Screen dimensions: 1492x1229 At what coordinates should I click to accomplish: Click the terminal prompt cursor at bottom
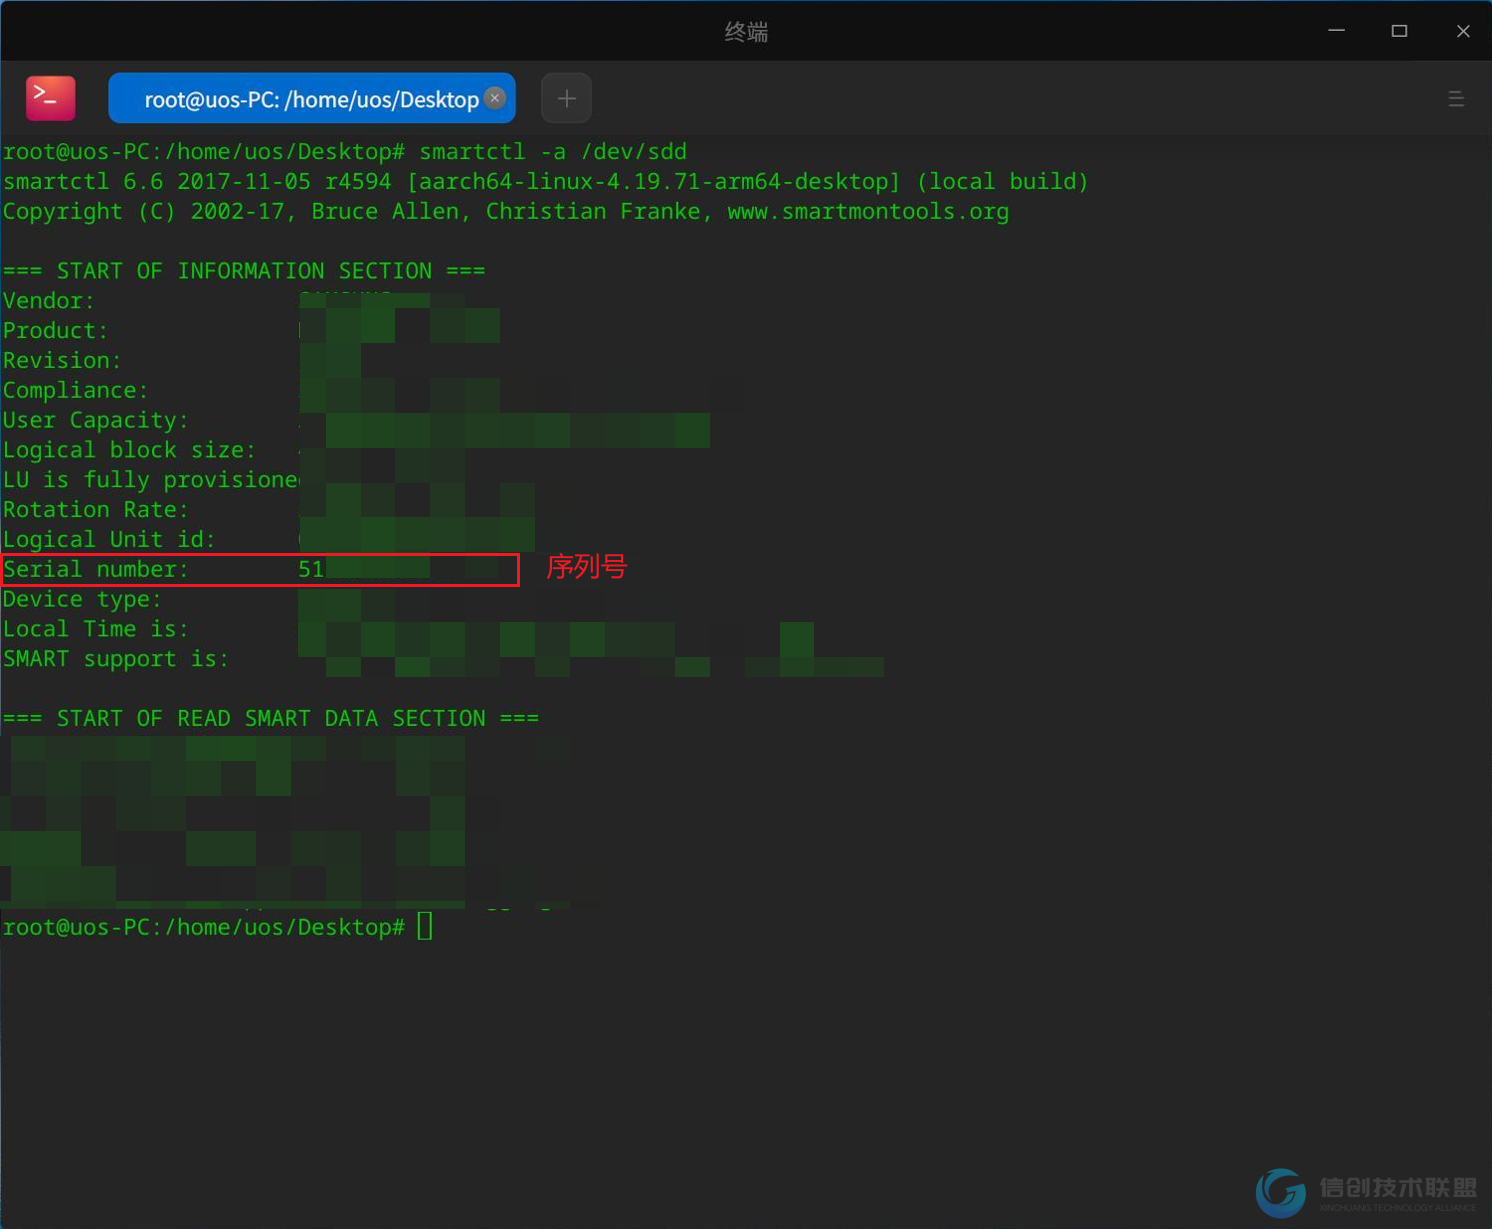(x=425, y=927)
